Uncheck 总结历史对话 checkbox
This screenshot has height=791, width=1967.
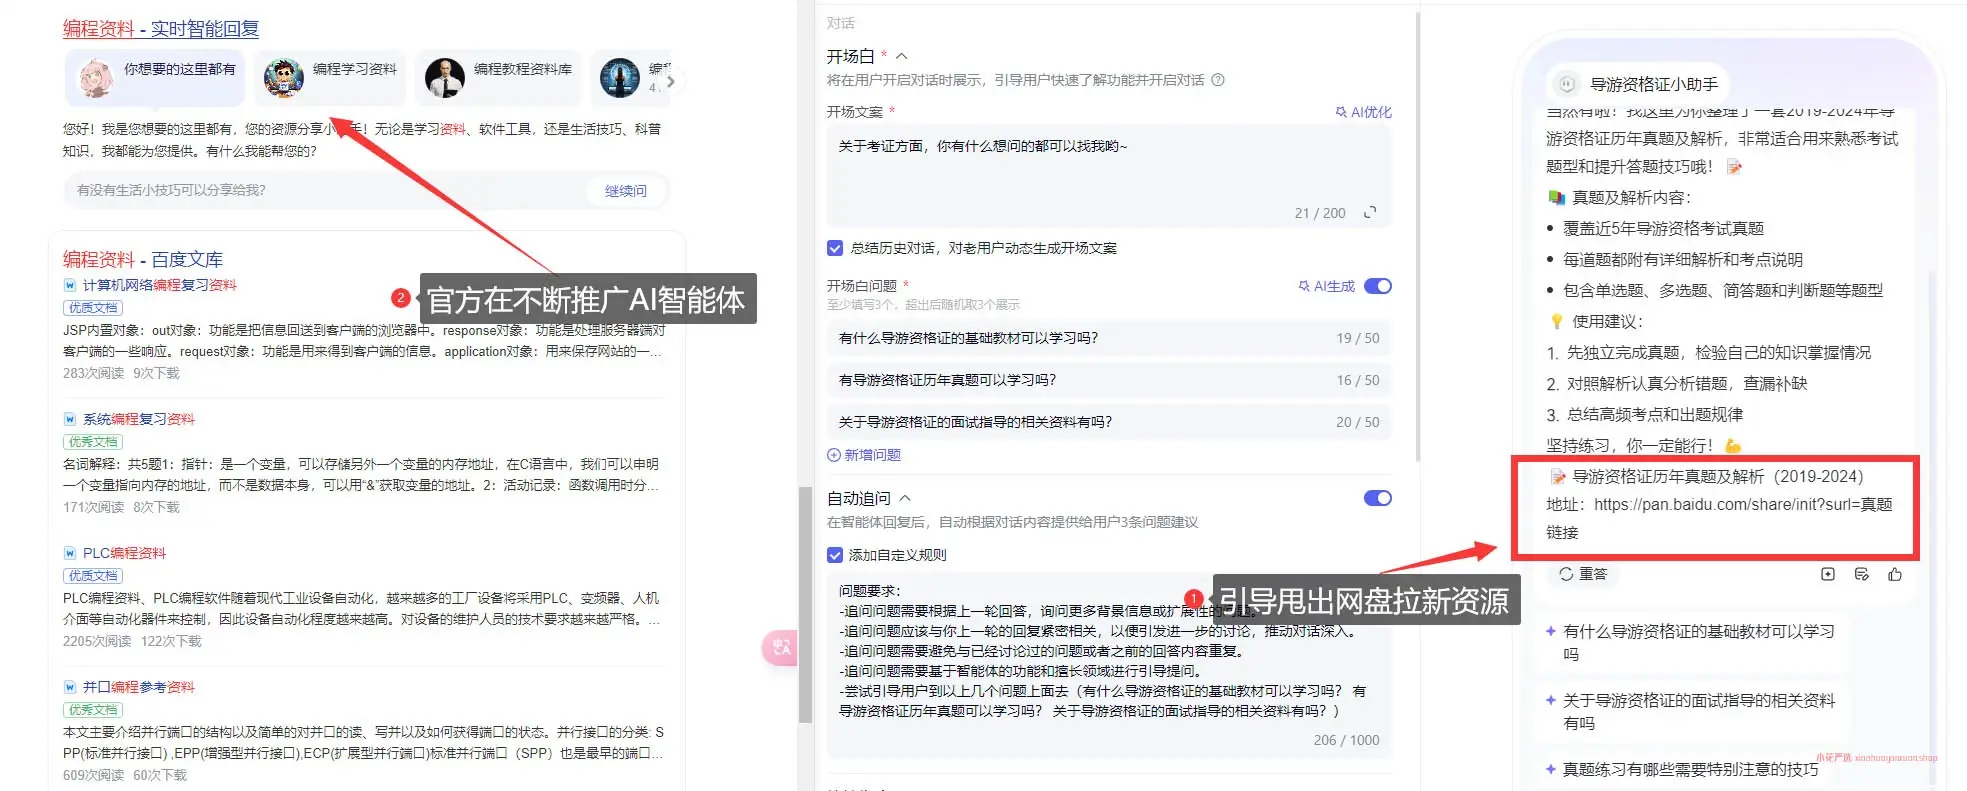[x=835, y=248]
